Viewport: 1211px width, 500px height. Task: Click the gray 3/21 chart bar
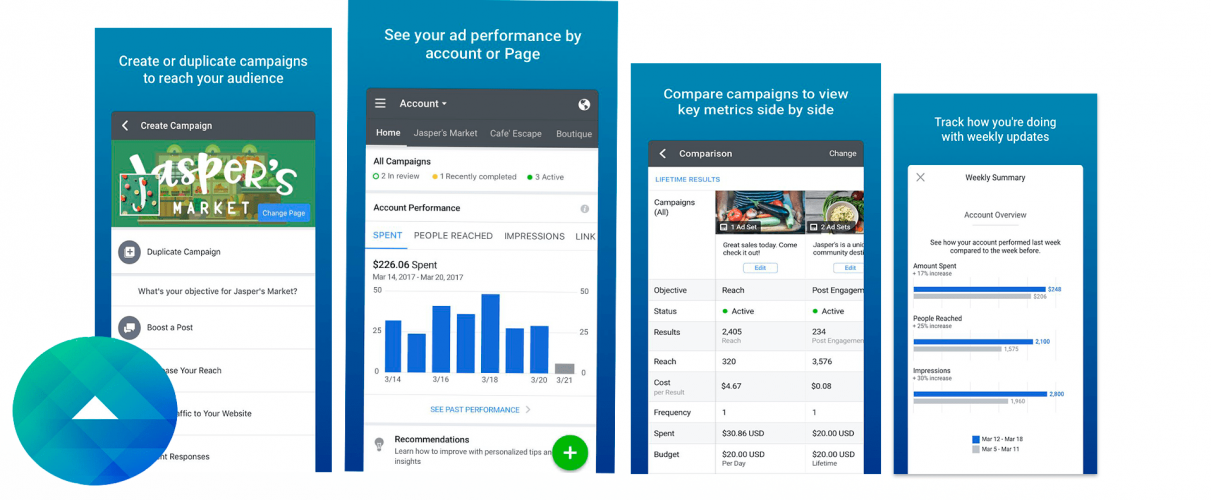click(565, 368)
